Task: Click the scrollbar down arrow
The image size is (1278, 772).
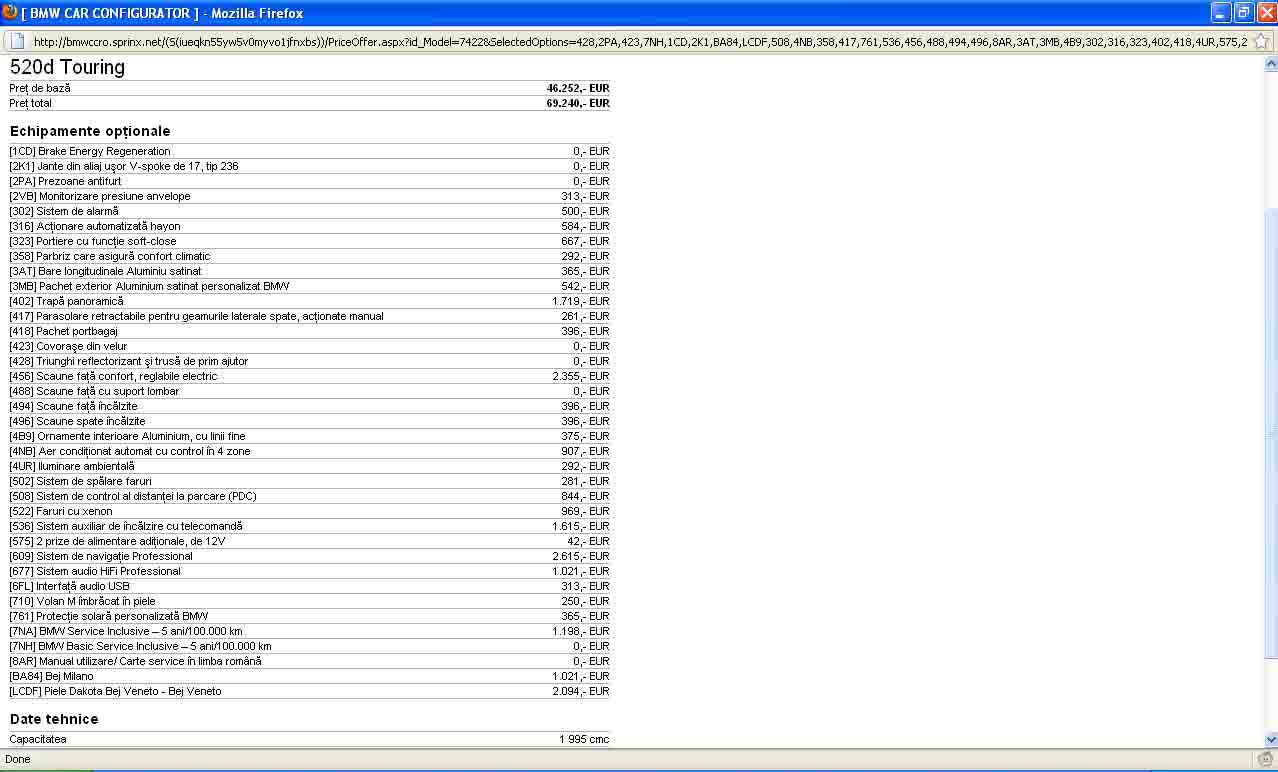Action: (1270, 740)
